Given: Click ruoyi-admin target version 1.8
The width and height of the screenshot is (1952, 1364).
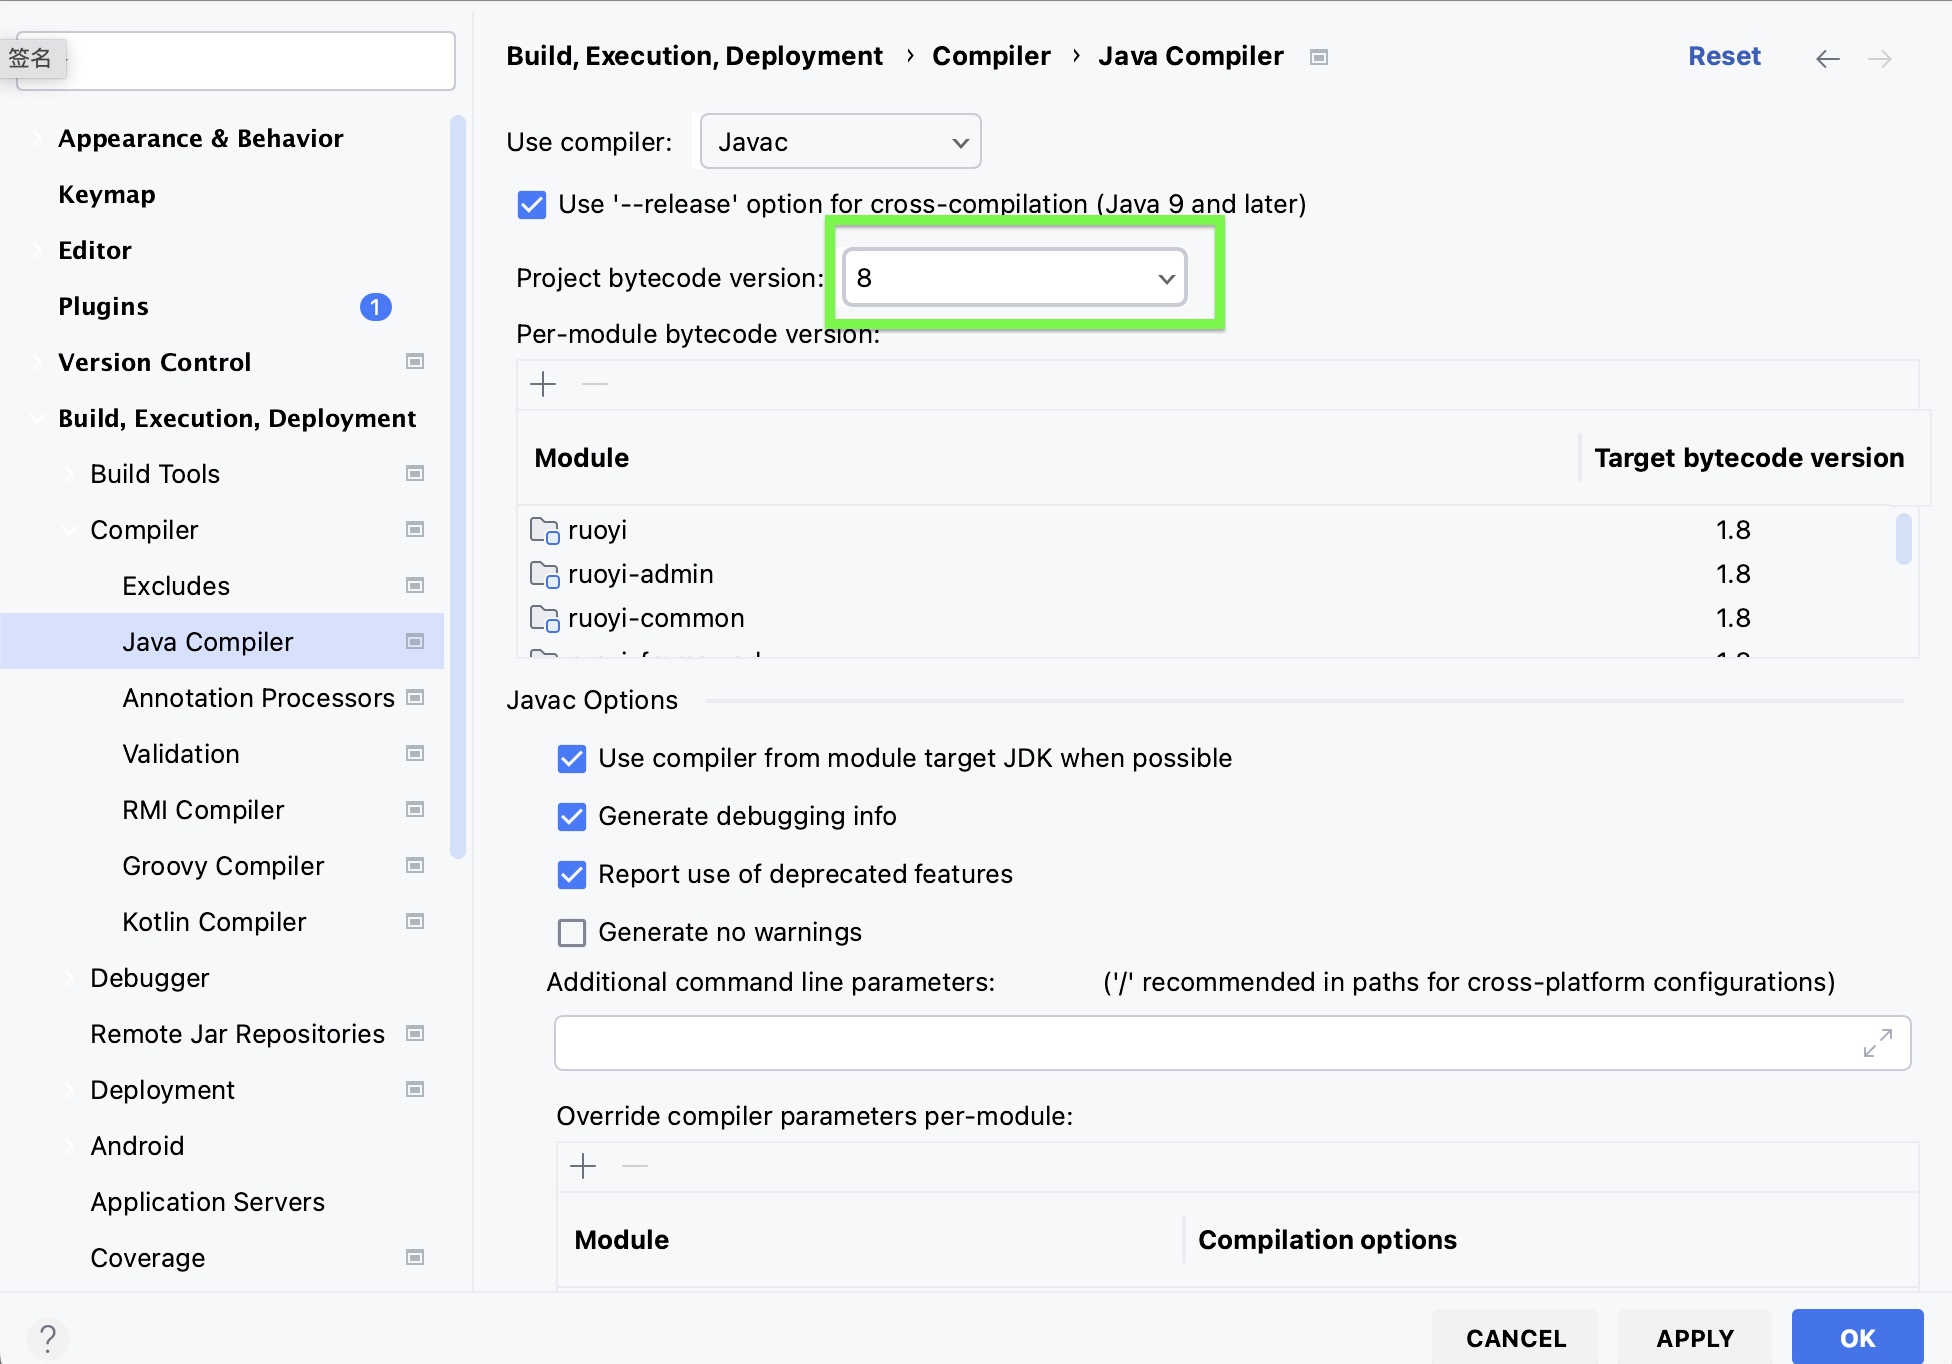Looking at the screenshot, I should 1733,574.
